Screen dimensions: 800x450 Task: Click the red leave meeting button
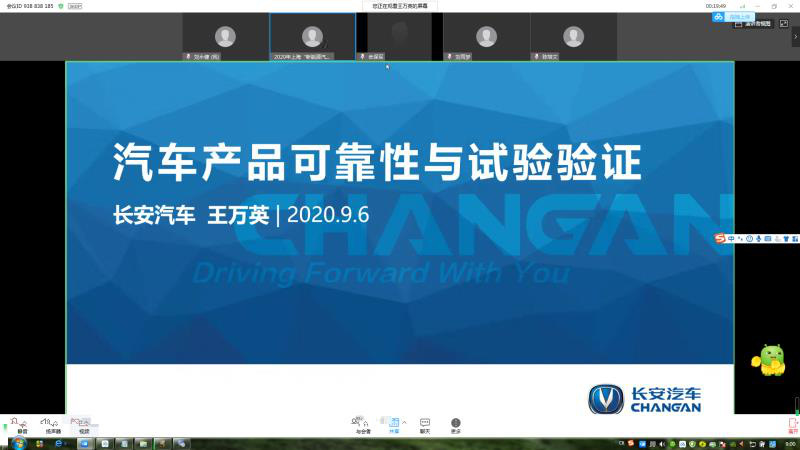pos(793,425)
